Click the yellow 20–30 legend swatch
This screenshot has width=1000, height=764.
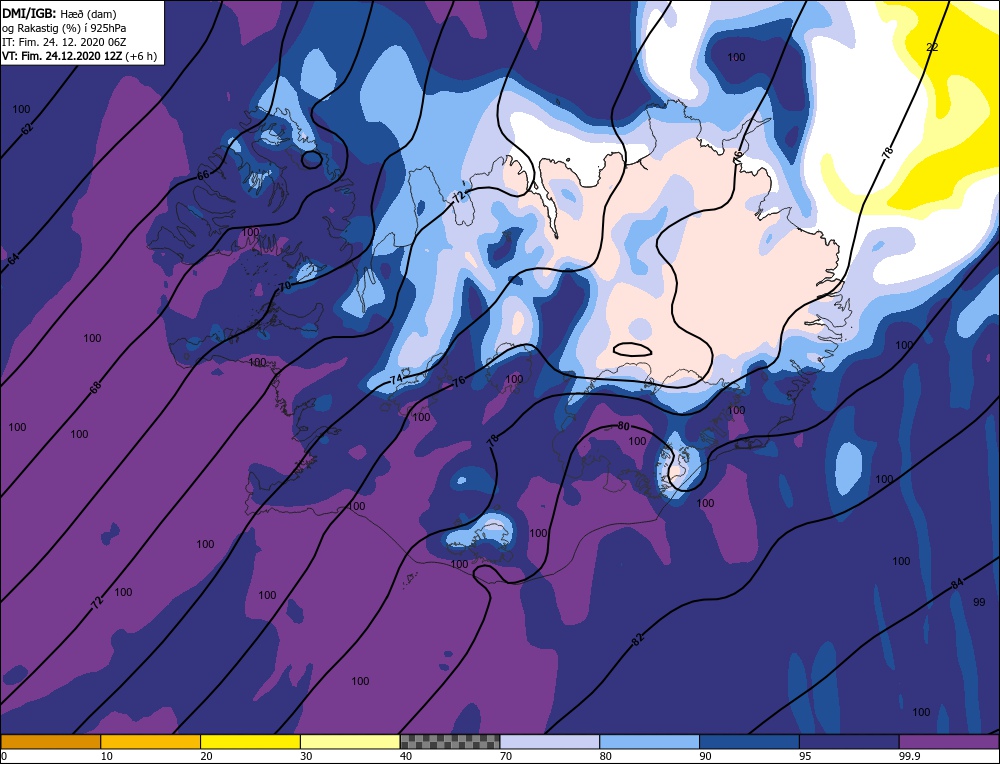250,742
